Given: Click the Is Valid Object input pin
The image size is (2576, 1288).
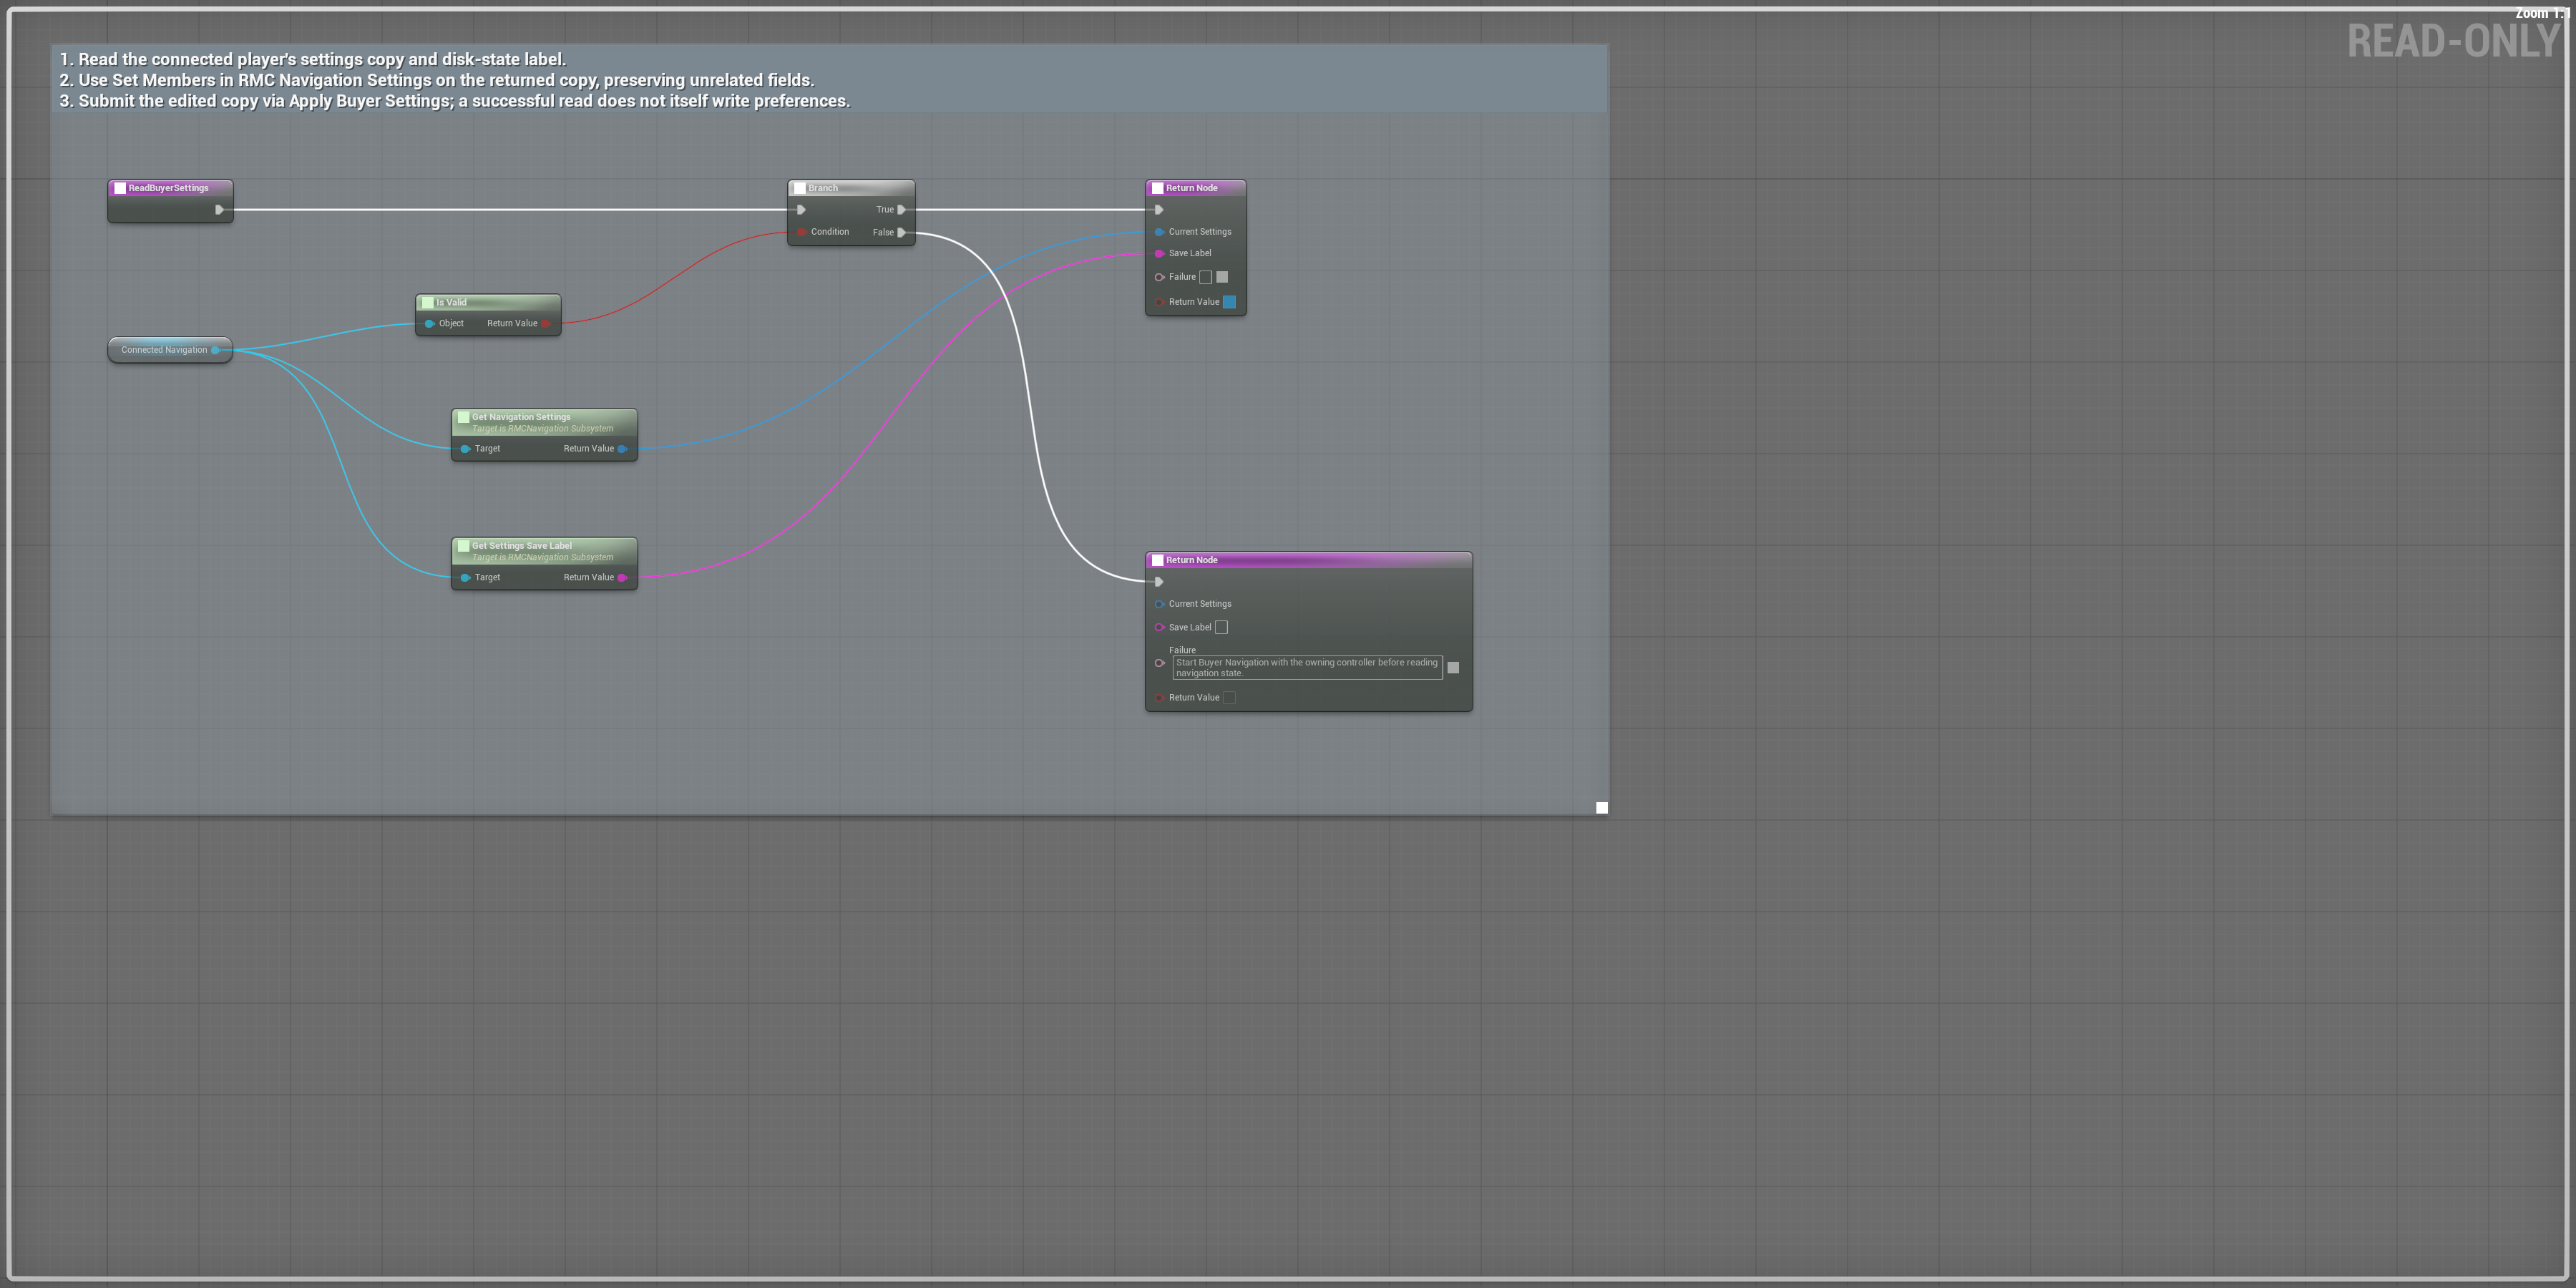Looking at the screenshot, I should (x=430, y=324).
